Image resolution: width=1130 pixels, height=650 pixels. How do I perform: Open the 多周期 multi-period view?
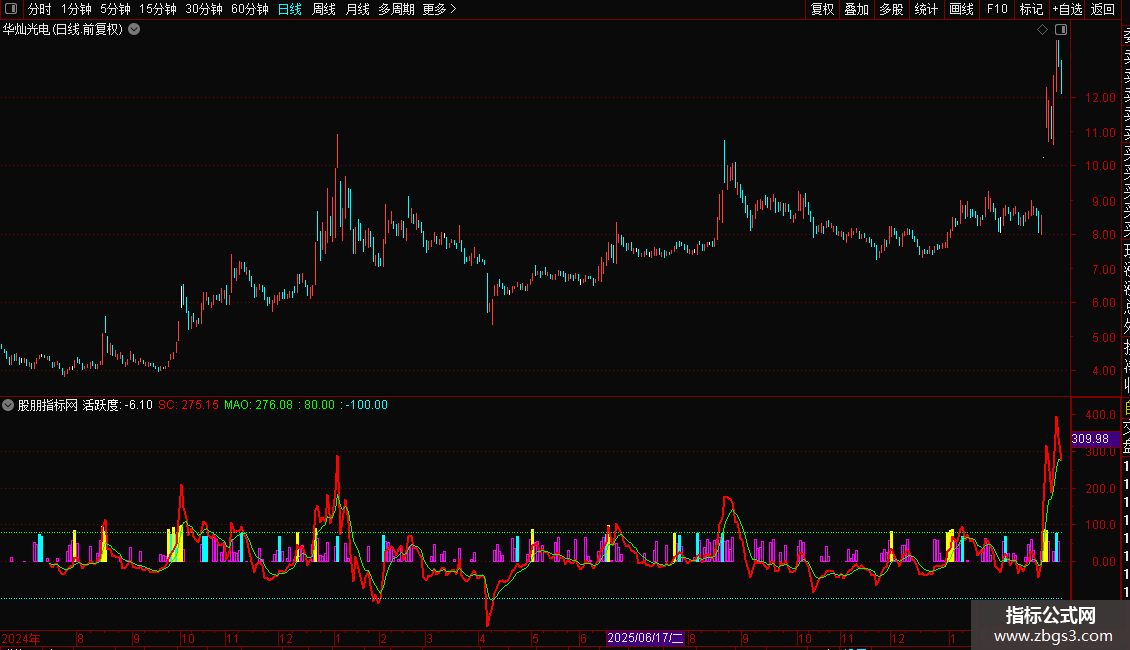396,9
